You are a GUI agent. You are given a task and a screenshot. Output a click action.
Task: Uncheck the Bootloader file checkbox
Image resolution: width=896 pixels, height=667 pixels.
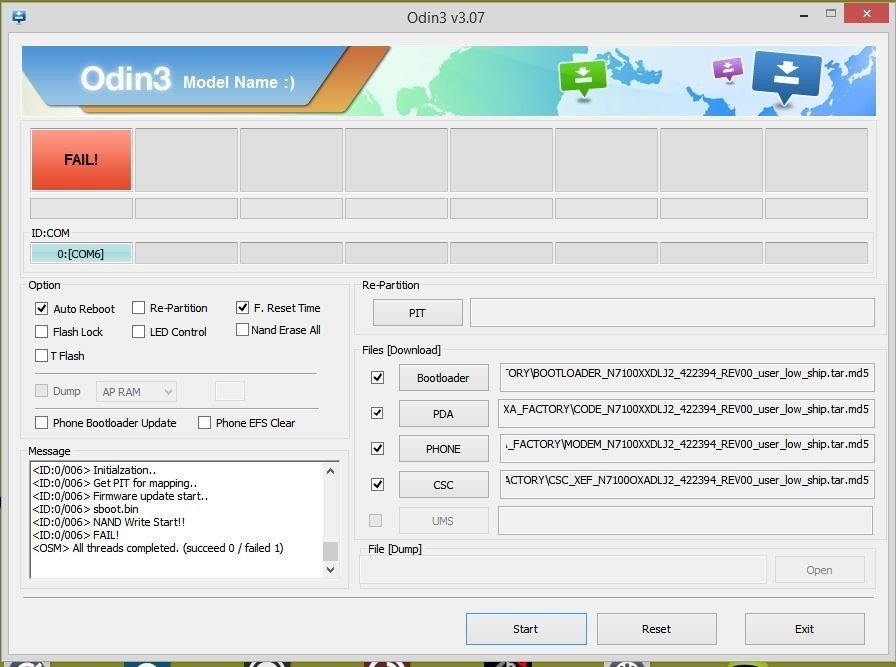[377, 377]
